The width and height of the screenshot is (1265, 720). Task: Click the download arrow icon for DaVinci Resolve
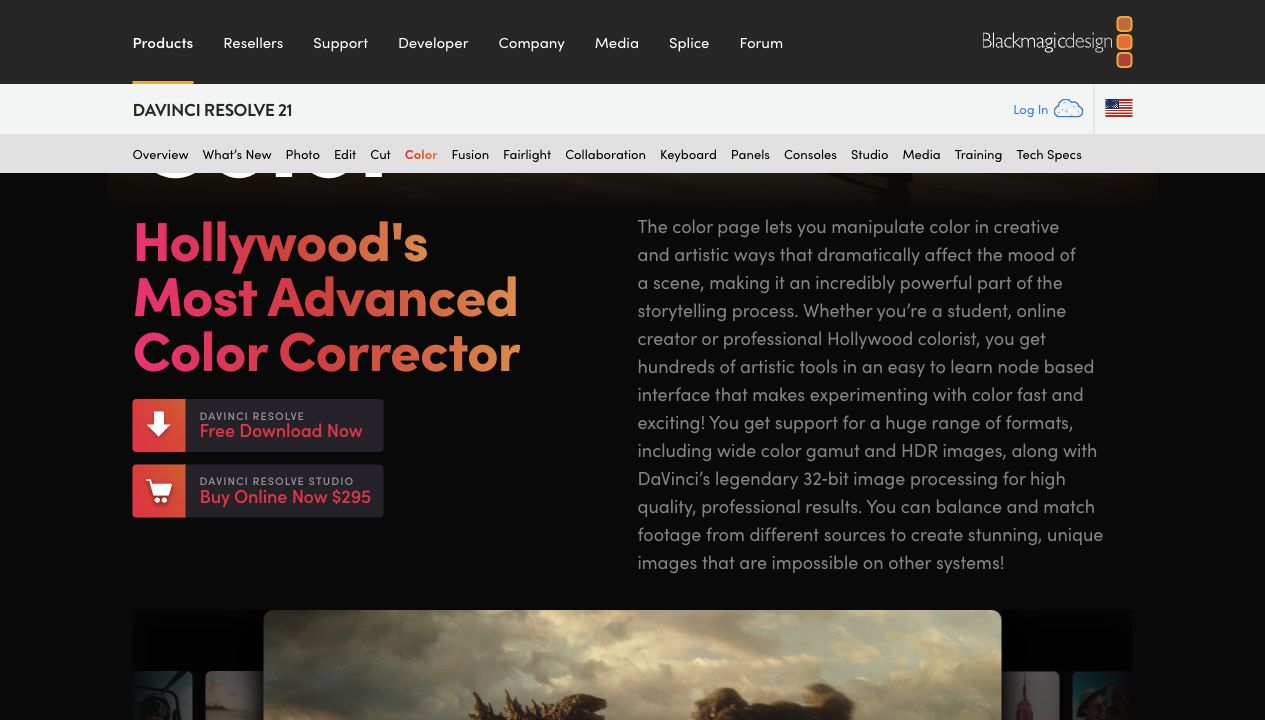[x=159, y=425]
